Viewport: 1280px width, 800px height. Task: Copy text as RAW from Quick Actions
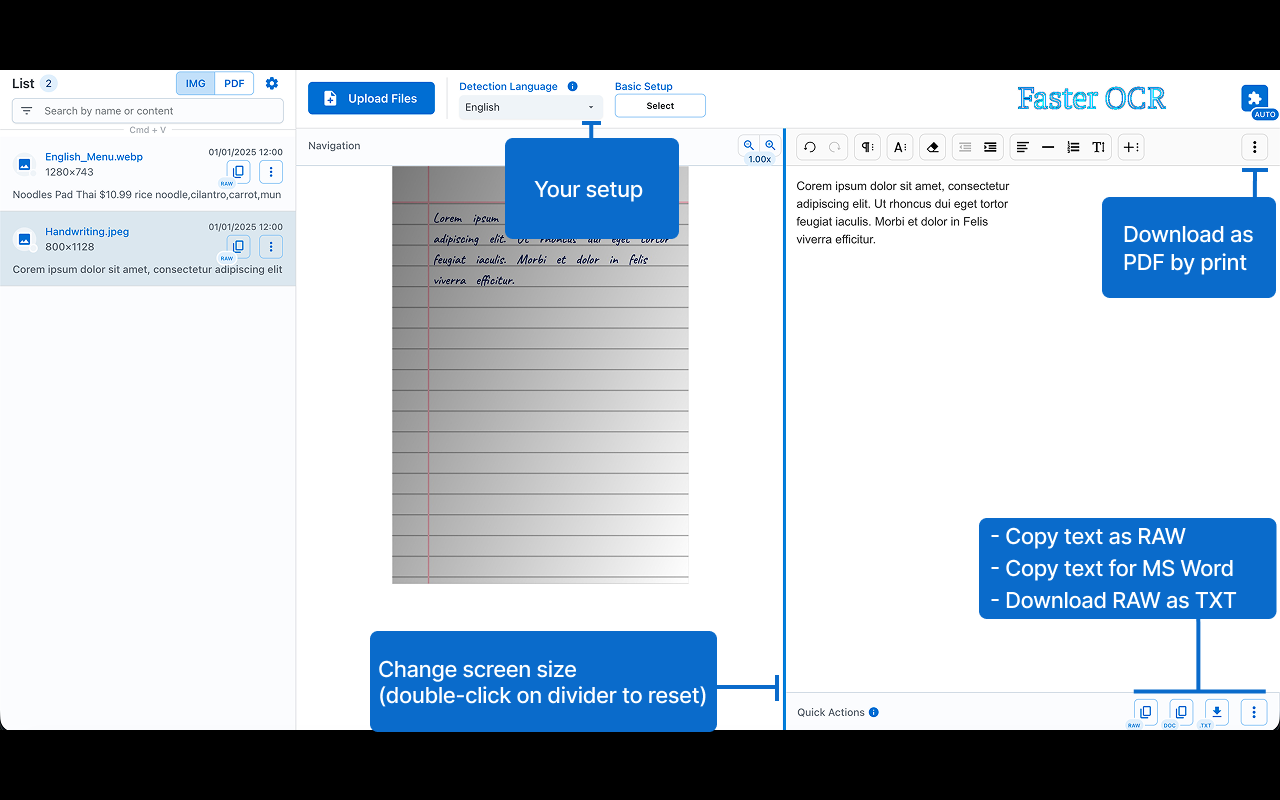click(1144, 711)
